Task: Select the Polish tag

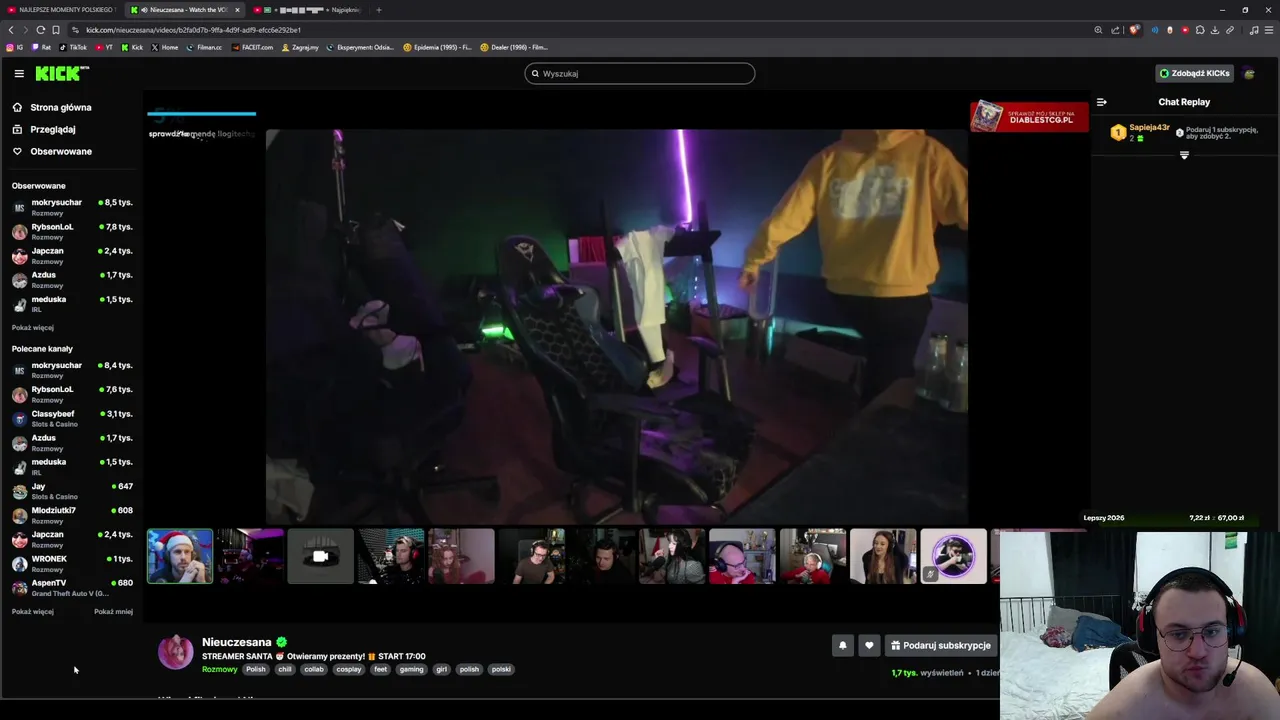Action: pos(256,669)
